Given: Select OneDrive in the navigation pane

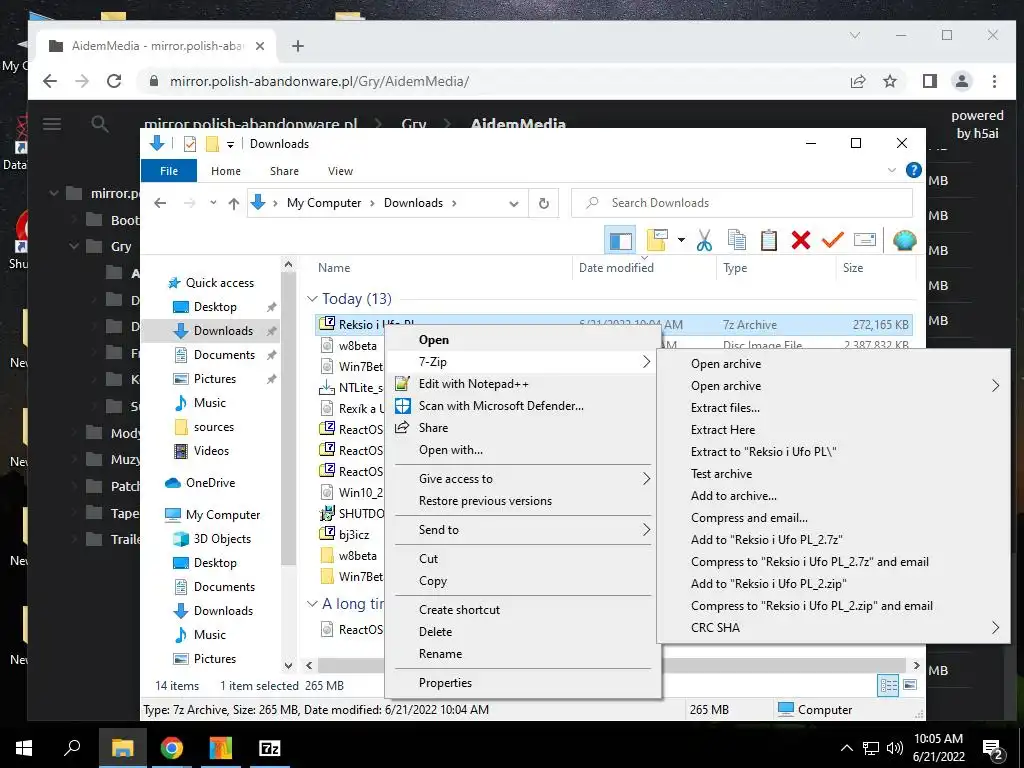Looking at the screenshot, I should coord(200,483).
